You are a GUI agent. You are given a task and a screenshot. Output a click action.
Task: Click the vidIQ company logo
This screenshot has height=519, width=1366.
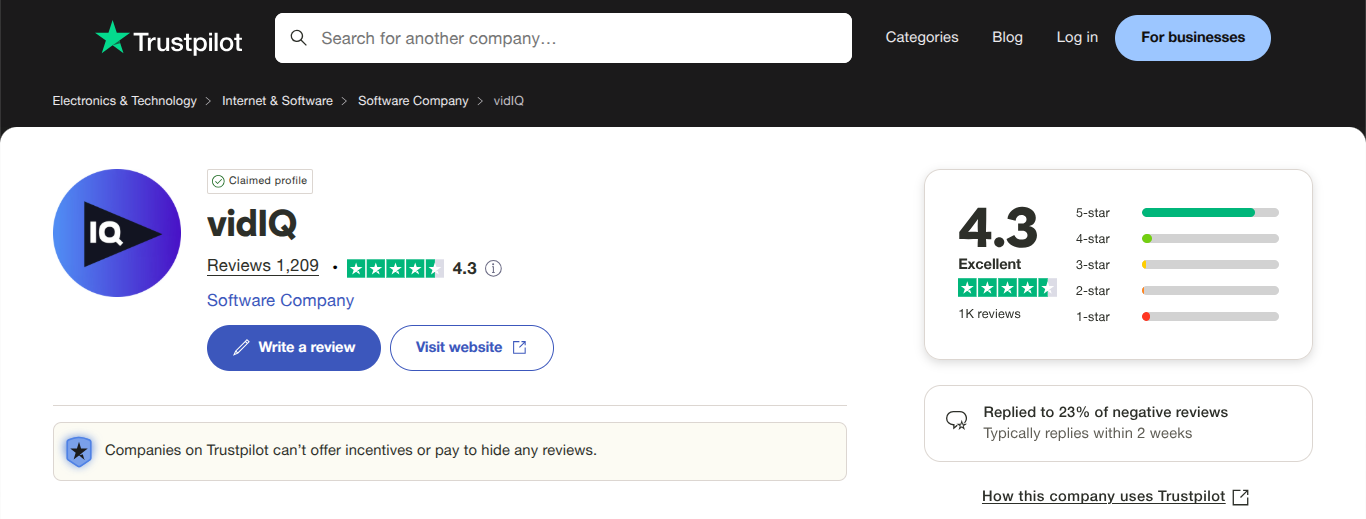(x=117, y=233)
